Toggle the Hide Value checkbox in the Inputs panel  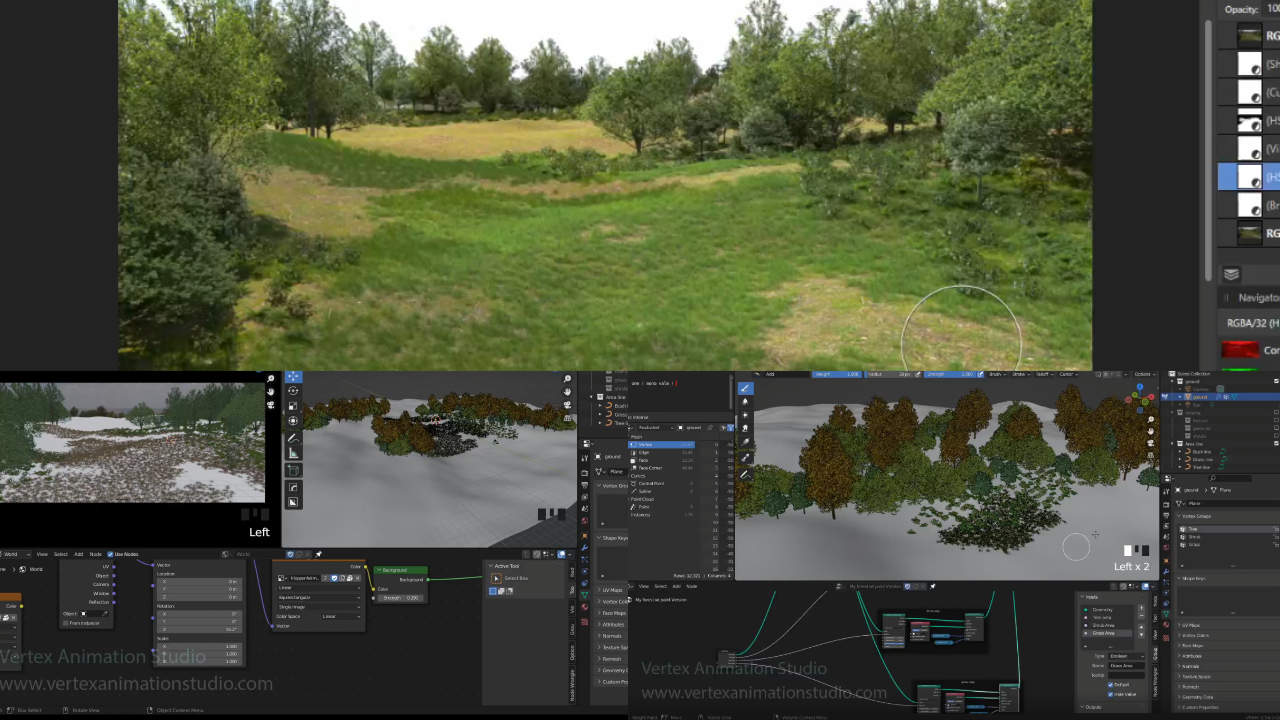tap(1111, 694)
